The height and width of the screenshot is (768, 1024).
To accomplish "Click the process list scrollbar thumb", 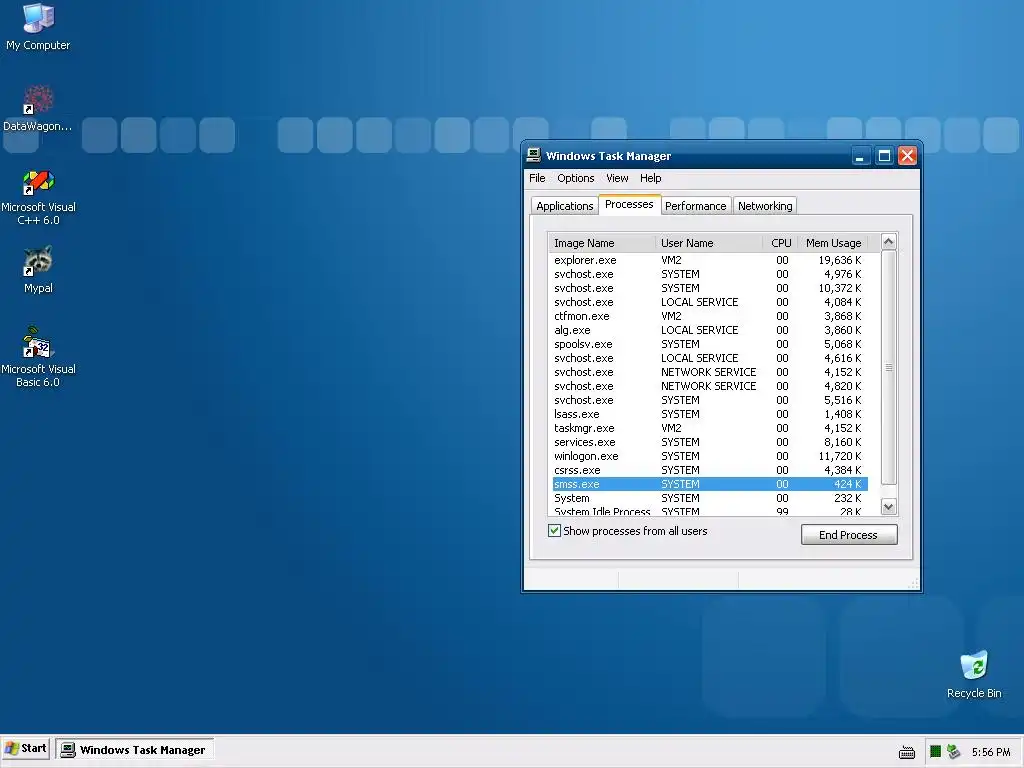I will coord(888,368).
